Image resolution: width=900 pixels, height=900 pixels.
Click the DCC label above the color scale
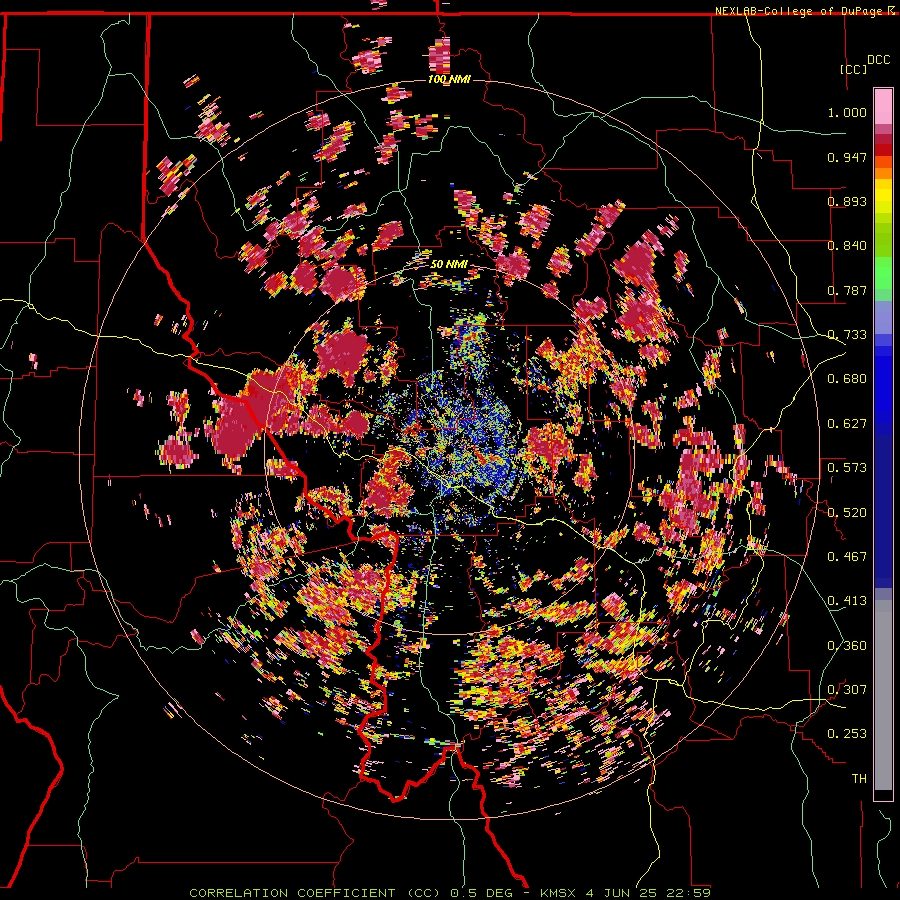tap(878, 60)
